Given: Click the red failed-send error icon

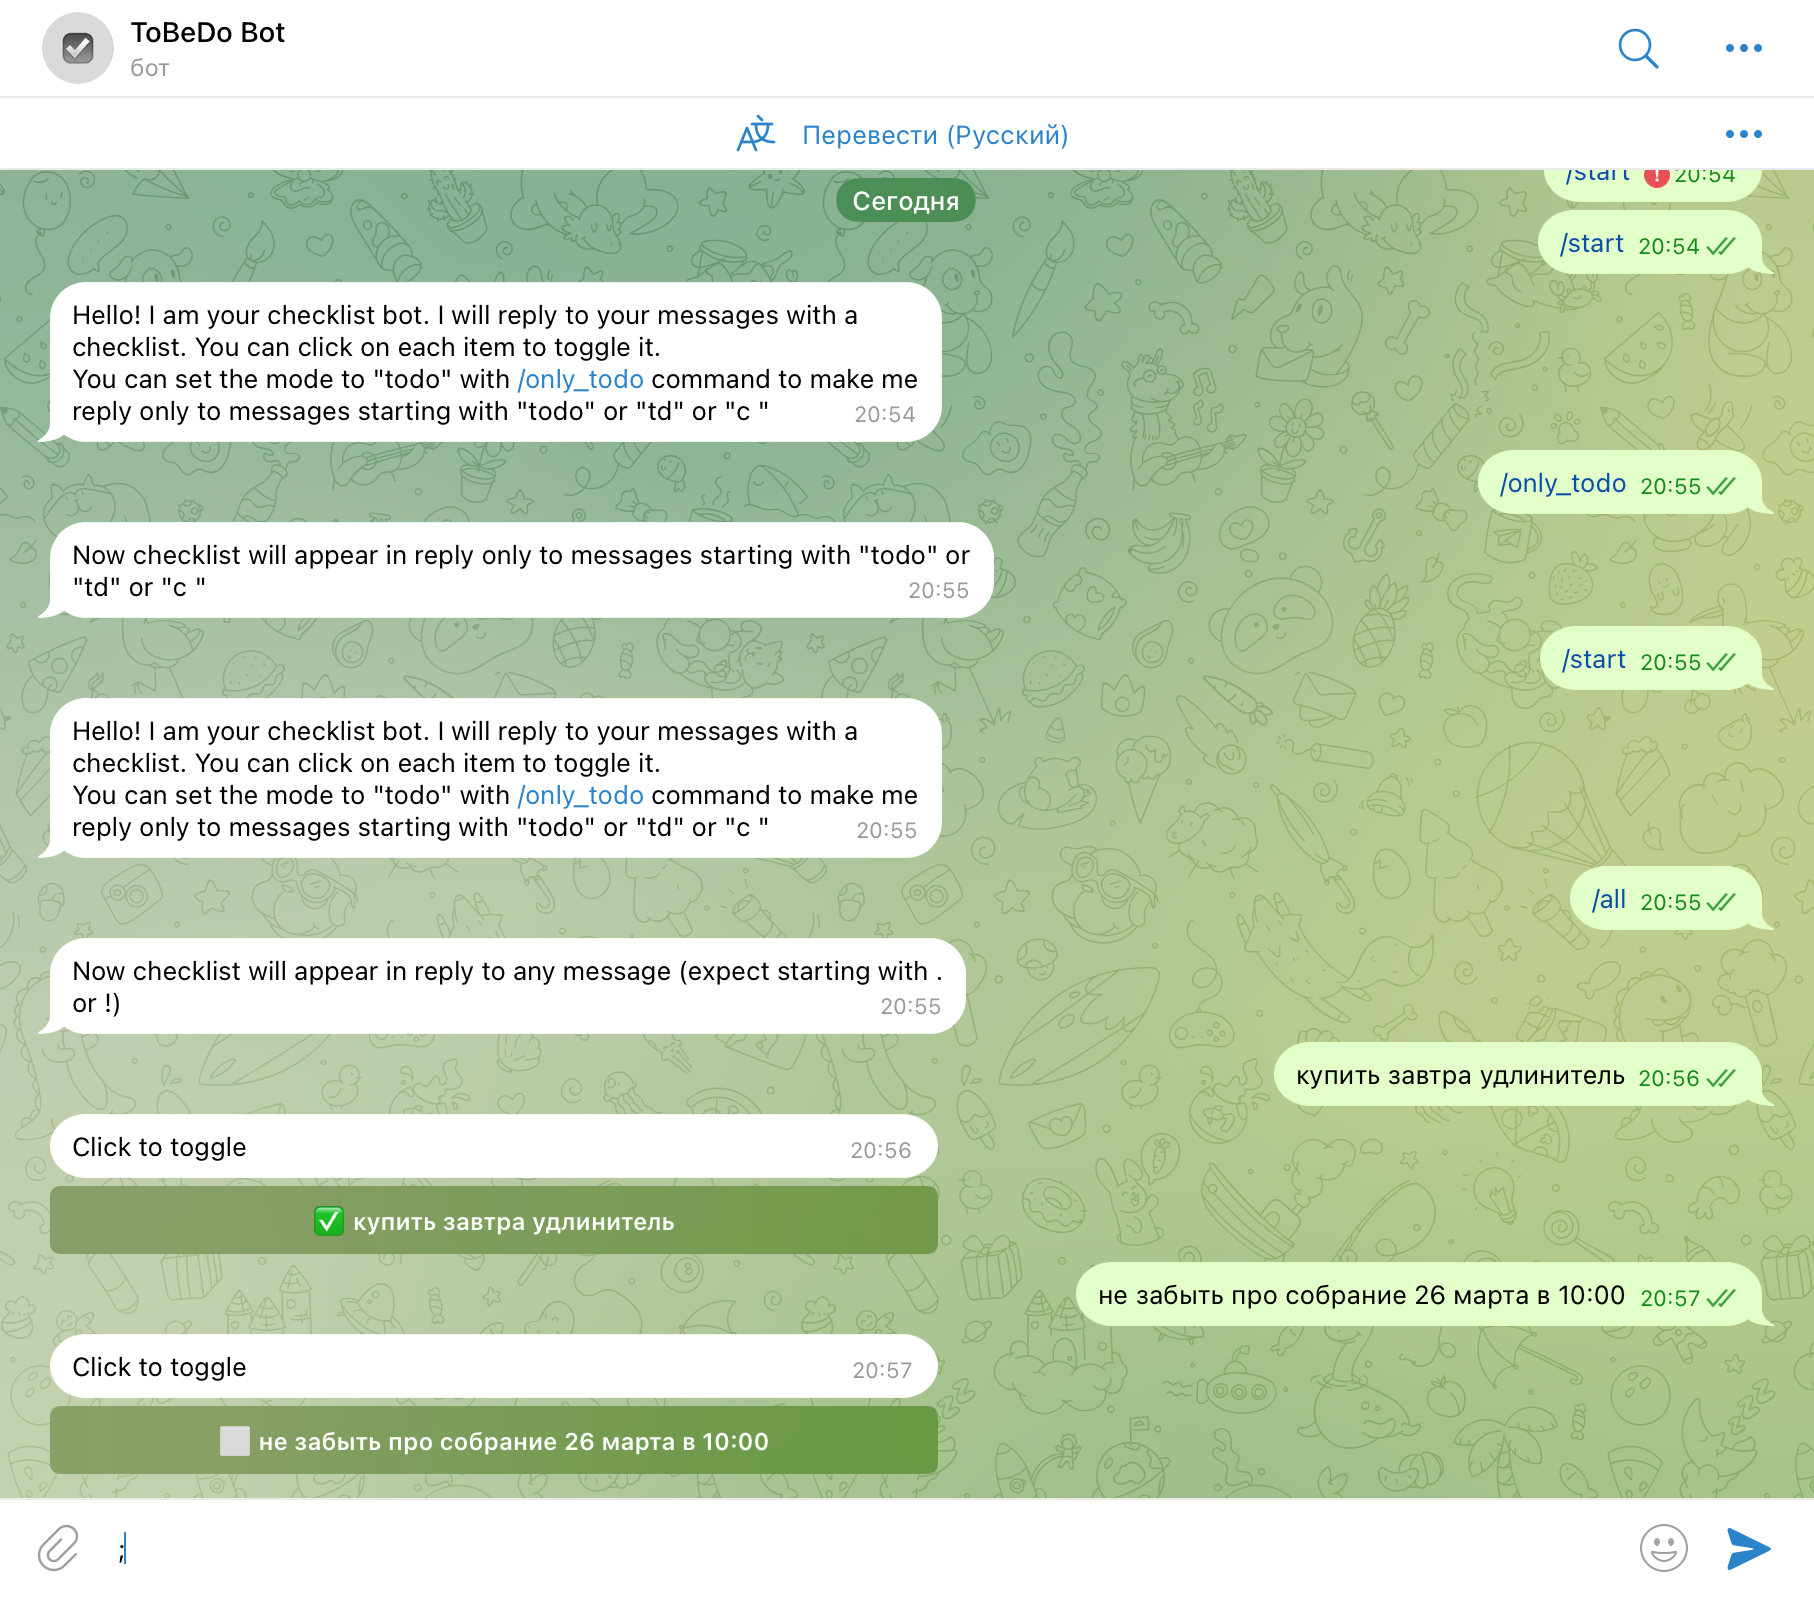Looking at the screenshot, I should pyautogui.click(x=1656, y=177).
